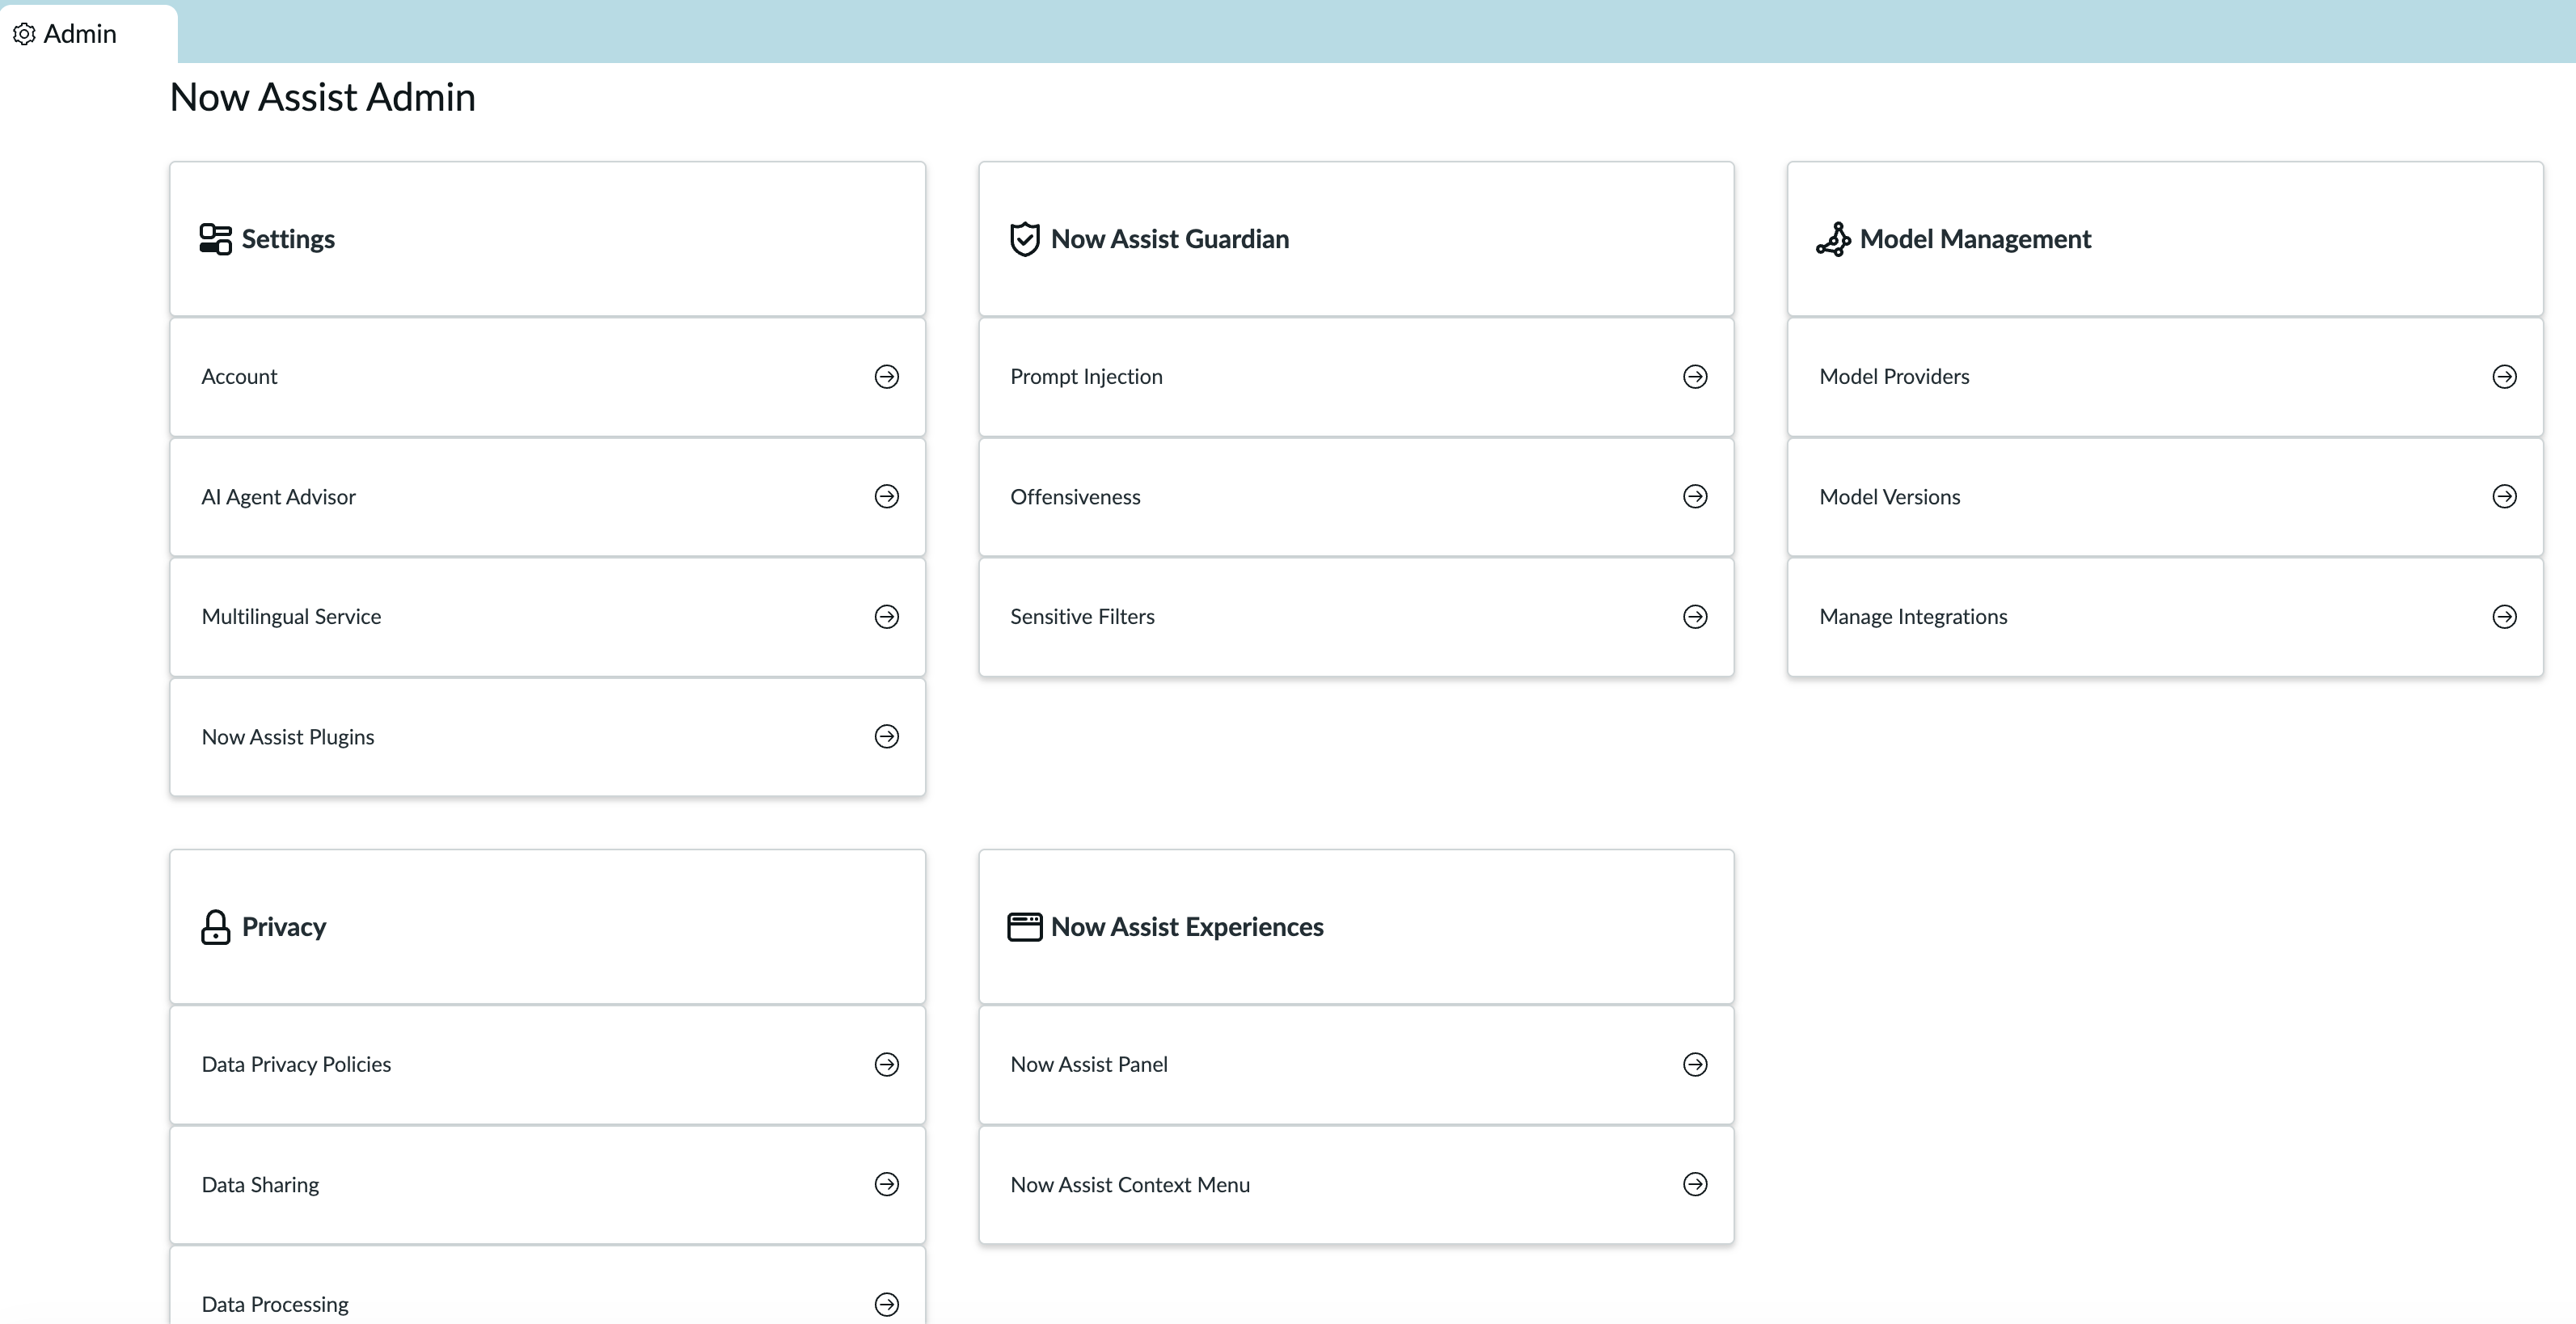The width and height of the screenshot is (2576, 1324).
Task: Open the Data Processing label
Action: [275, 1305]
